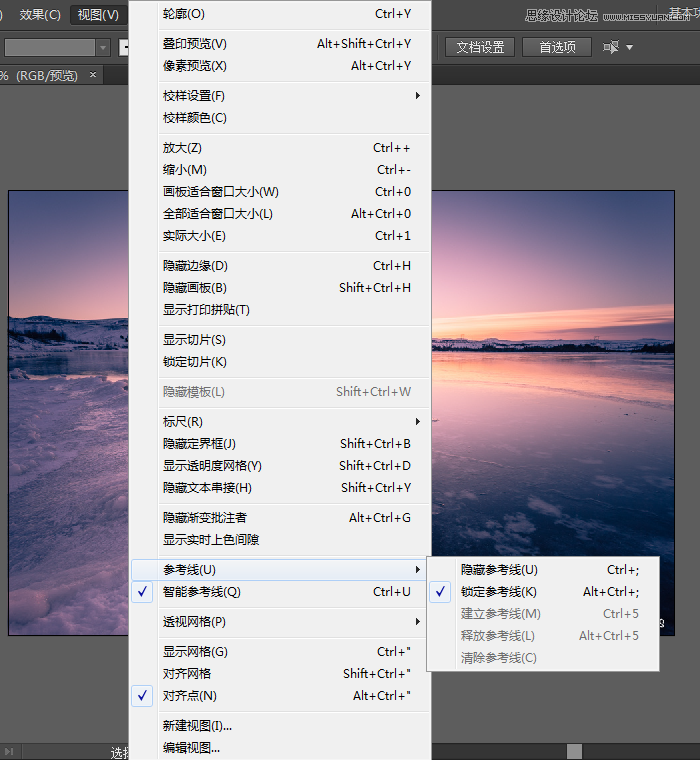Select 像素预览(X) menu entry

(x=281, y=66)
